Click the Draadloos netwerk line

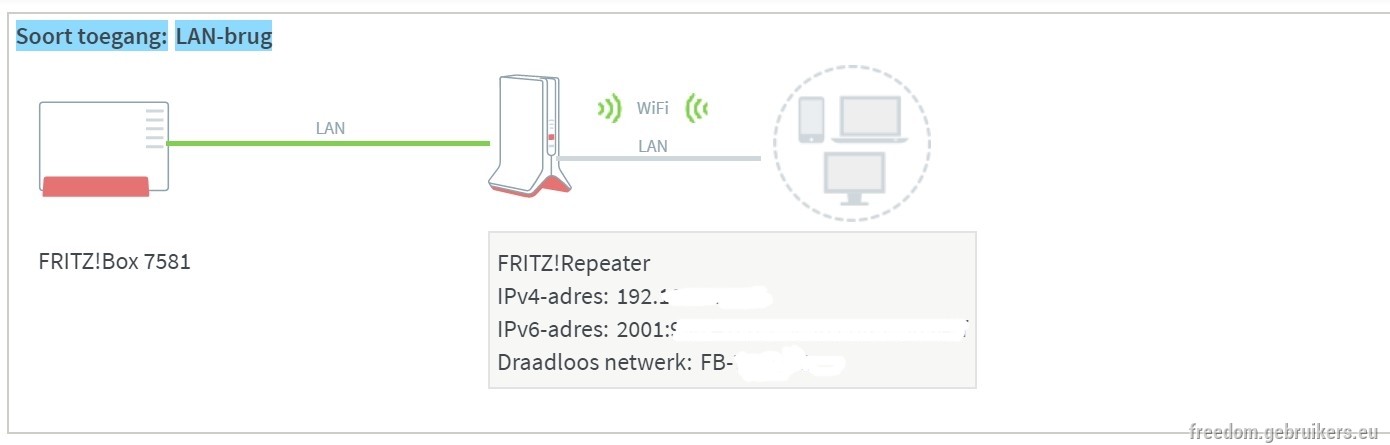pos(670,361)
